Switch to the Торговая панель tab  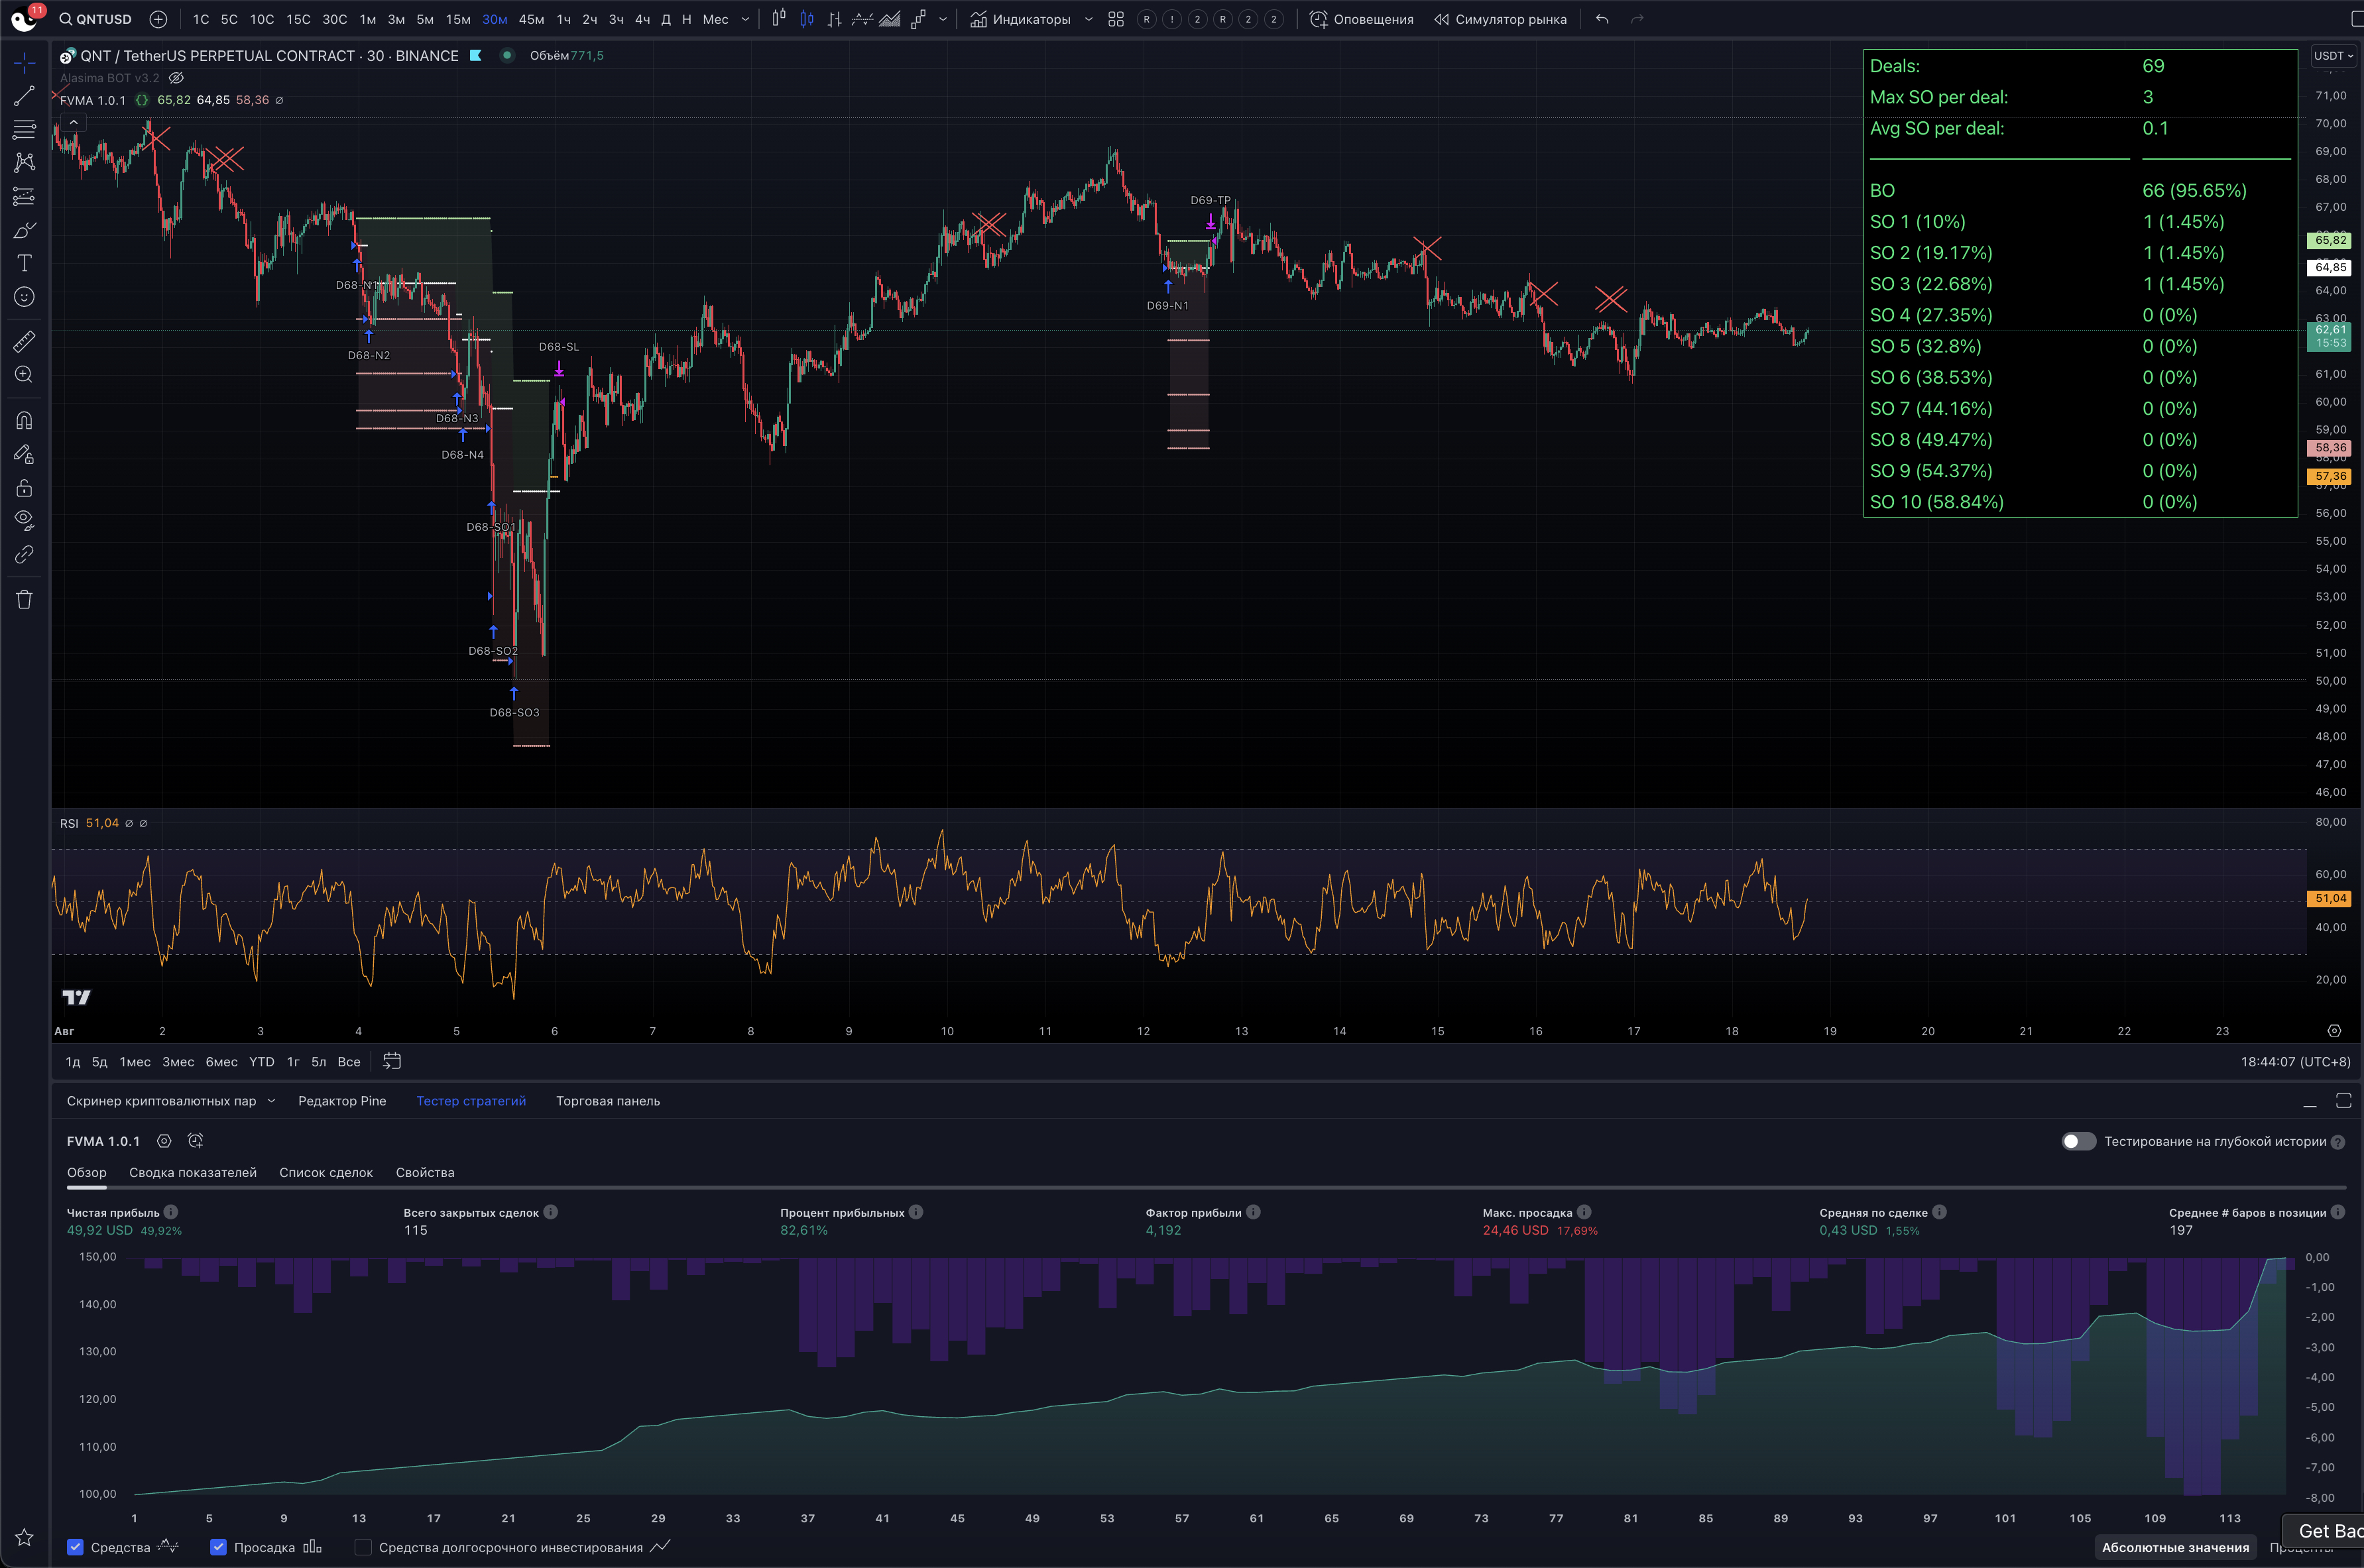[608, 1101]
